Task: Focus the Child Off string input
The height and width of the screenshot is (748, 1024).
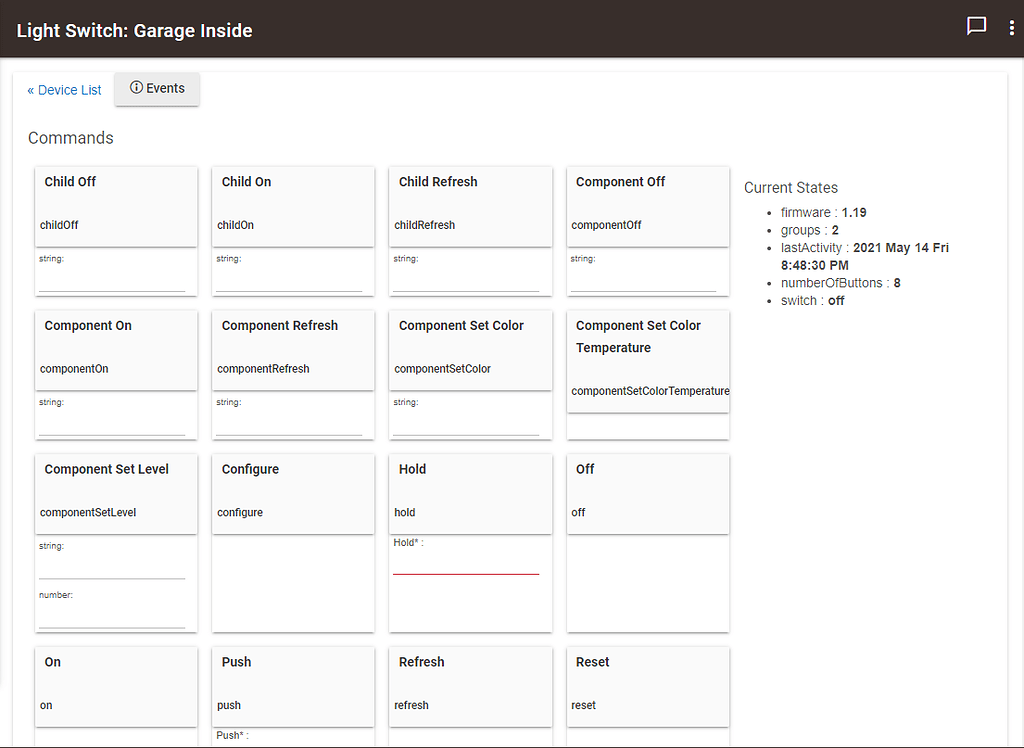Action: [112, 282]
